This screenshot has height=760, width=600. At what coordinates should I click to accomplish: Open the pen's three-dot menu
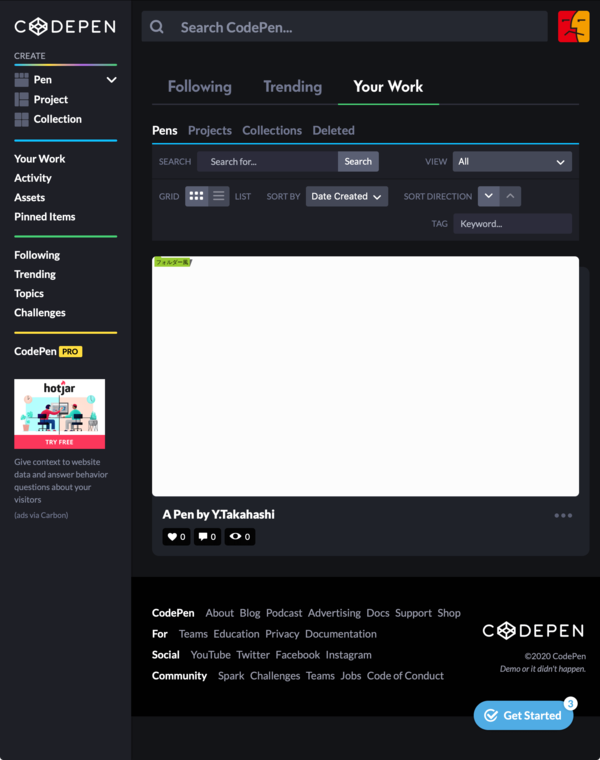pos(563,515)
